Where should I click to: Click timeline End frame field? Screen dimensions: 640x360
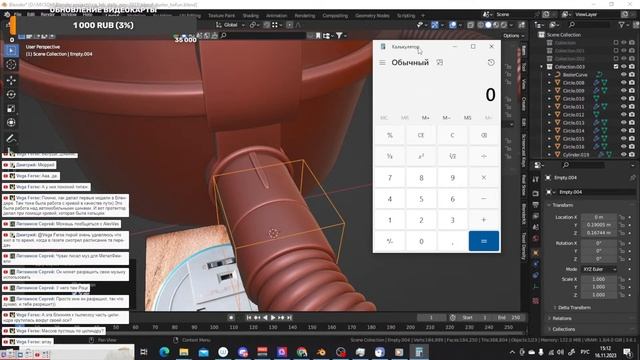coord(509,318)
